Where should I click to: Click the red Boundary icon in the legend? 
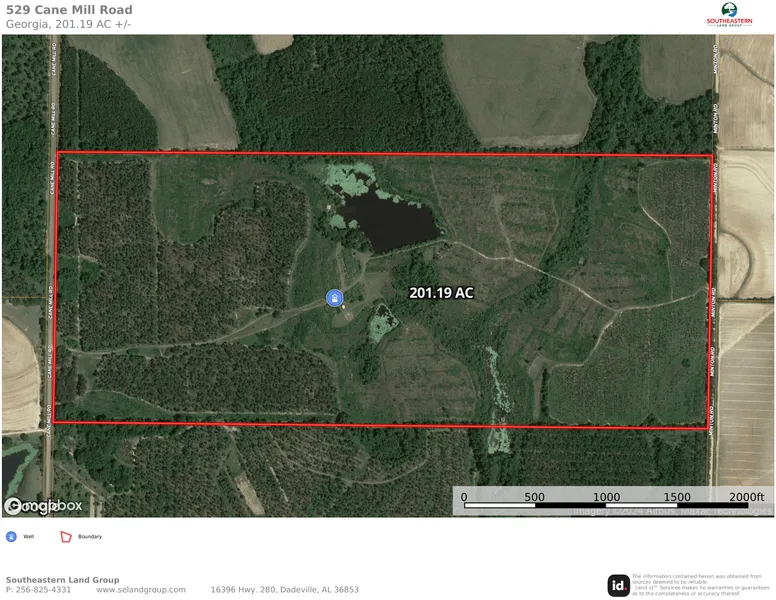coord(66,537)
